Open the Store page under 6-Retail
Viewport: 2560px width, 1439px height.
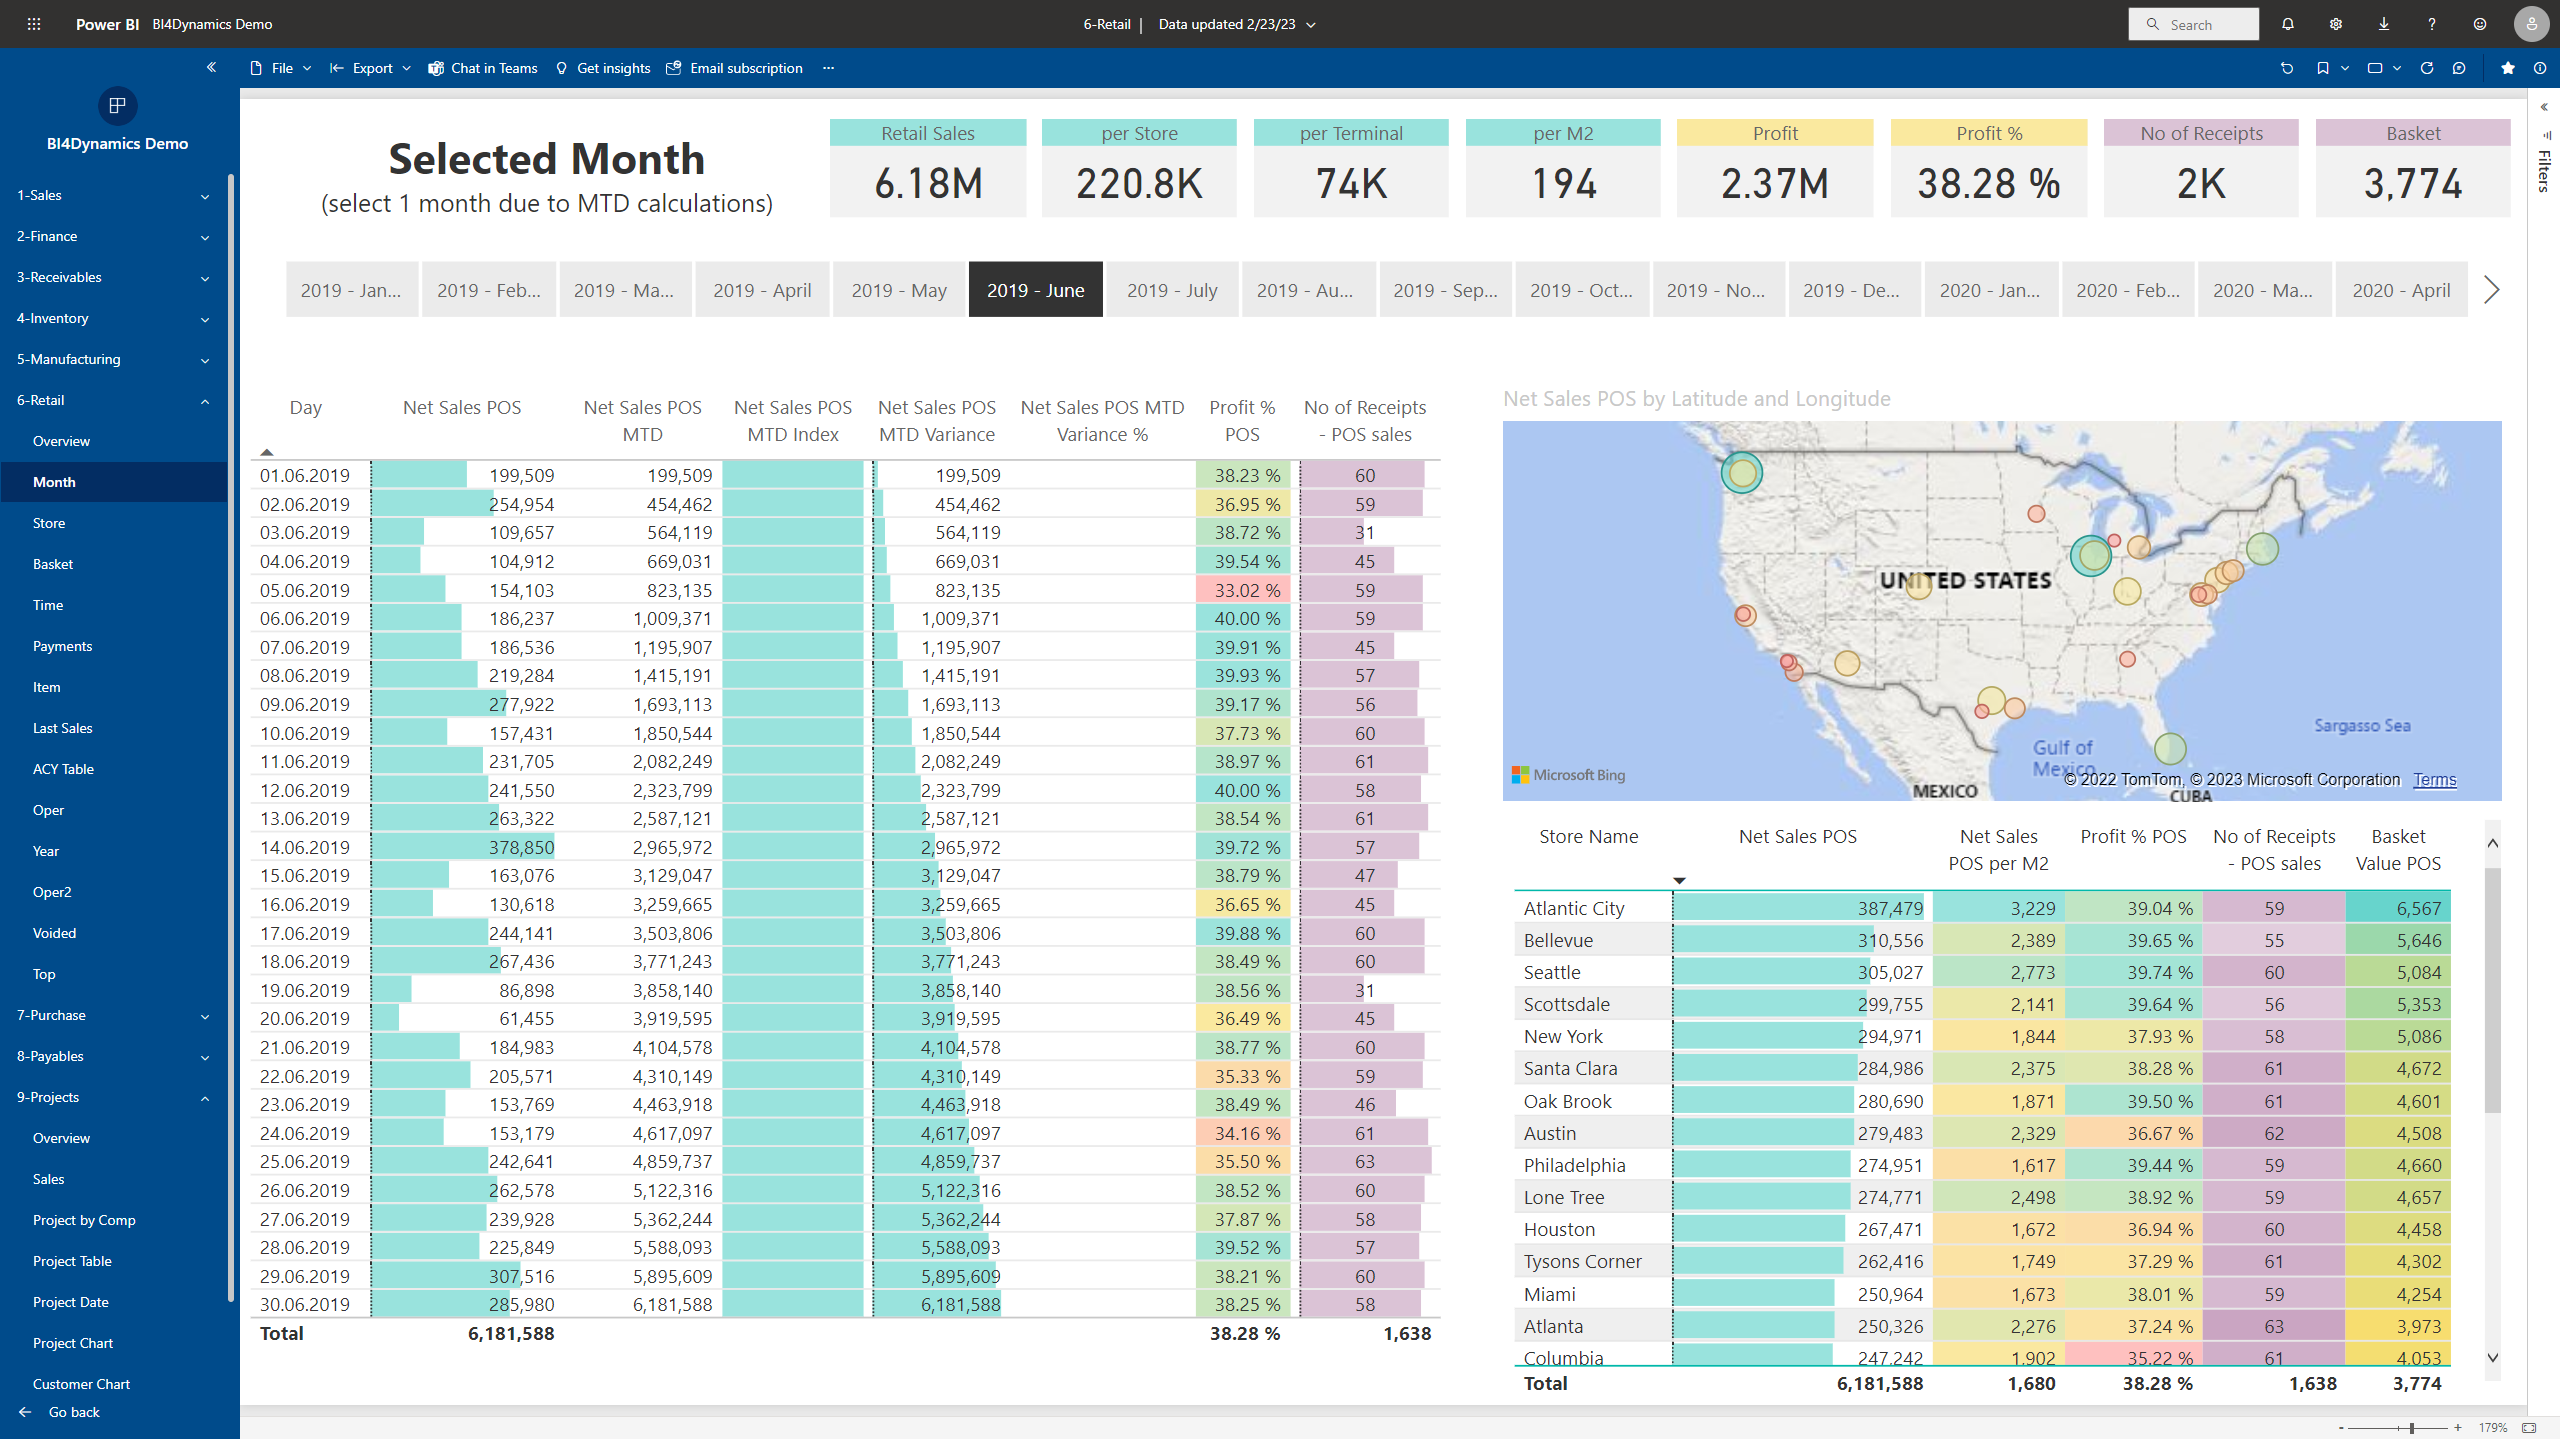point(49,523)
